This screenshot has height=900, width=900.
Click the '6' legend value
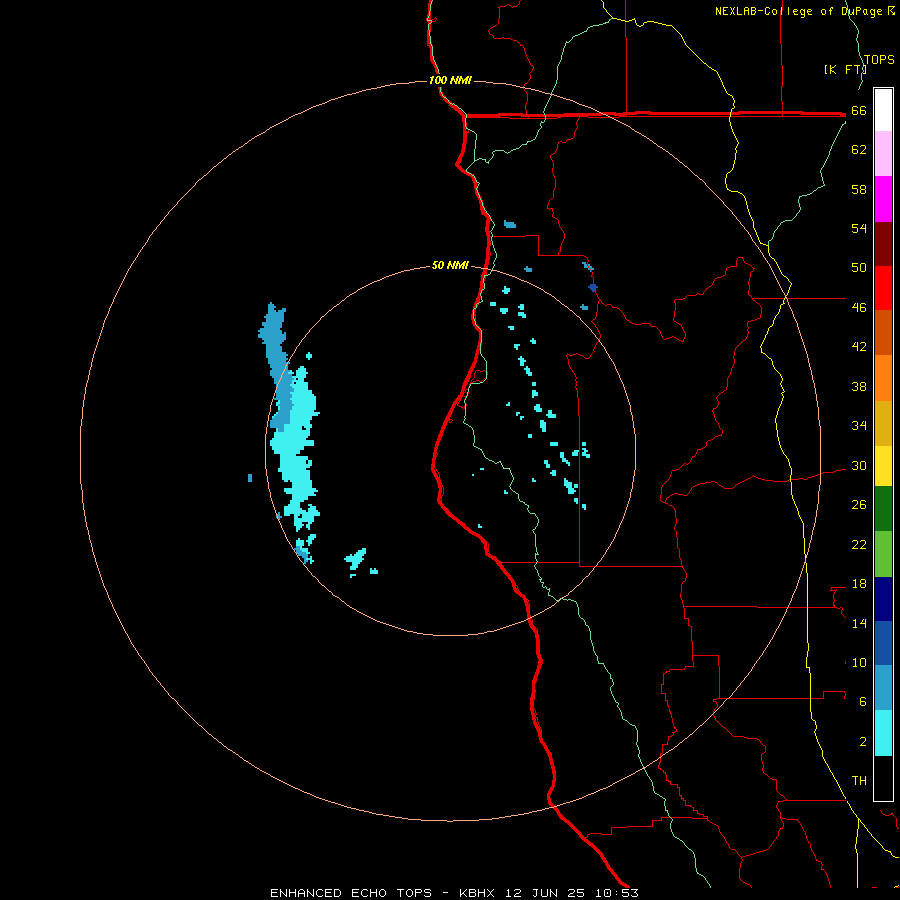point(863,702)
